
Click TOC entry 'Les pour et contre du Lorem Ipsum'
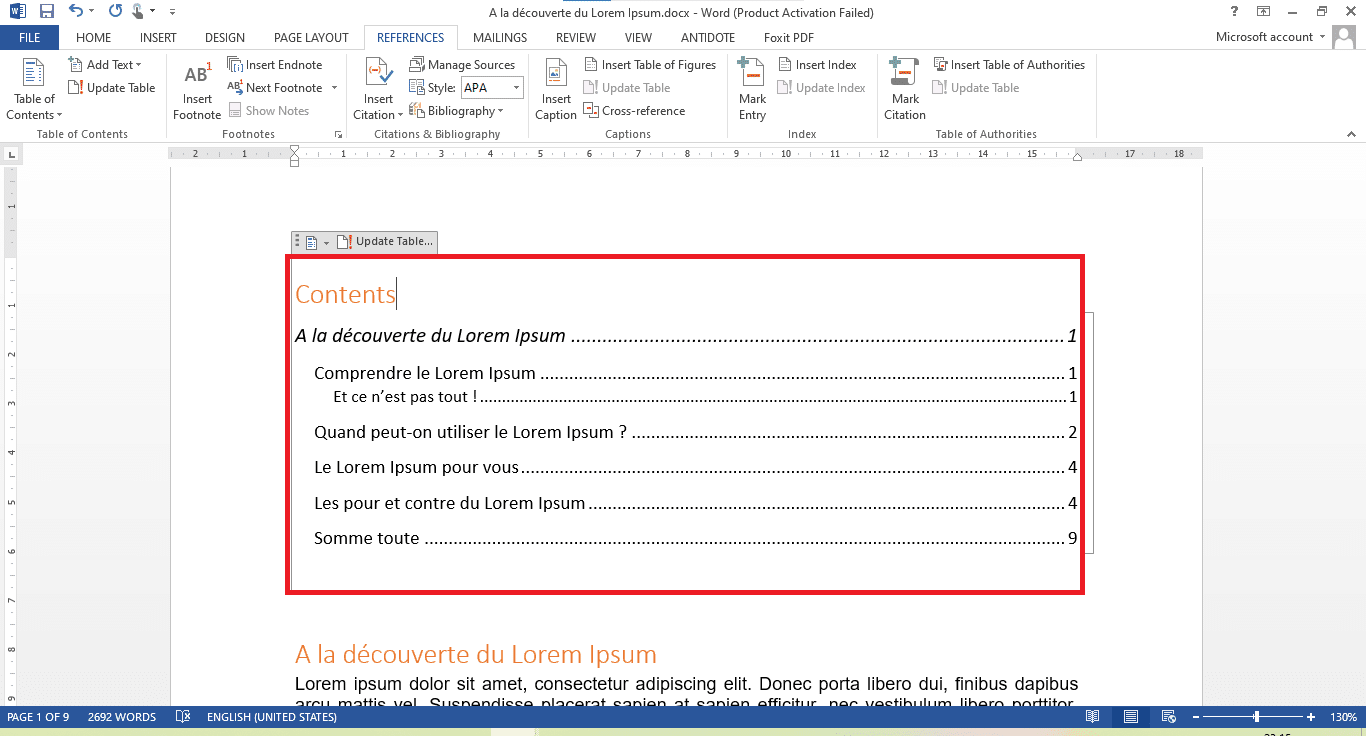click(450, 503)
